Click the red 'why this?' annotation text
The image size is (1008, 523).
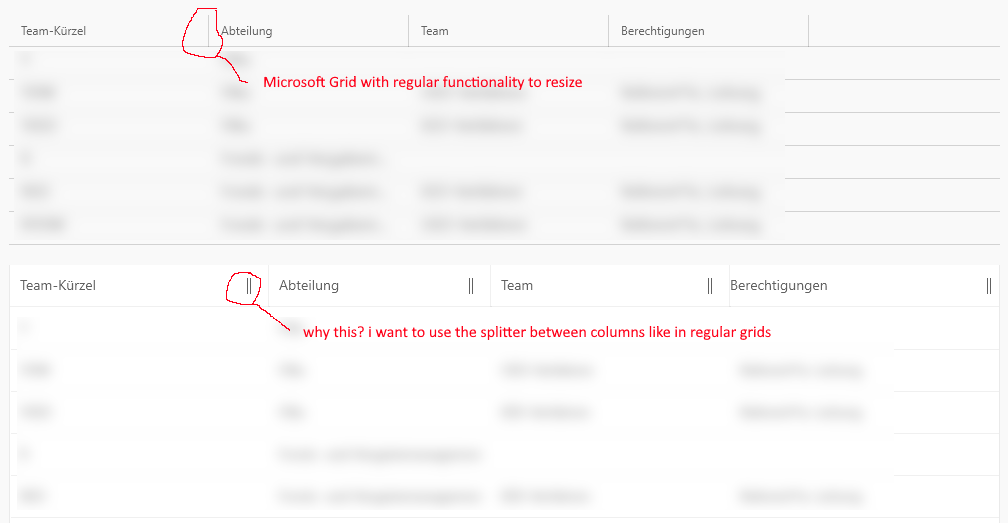point(537,332)
